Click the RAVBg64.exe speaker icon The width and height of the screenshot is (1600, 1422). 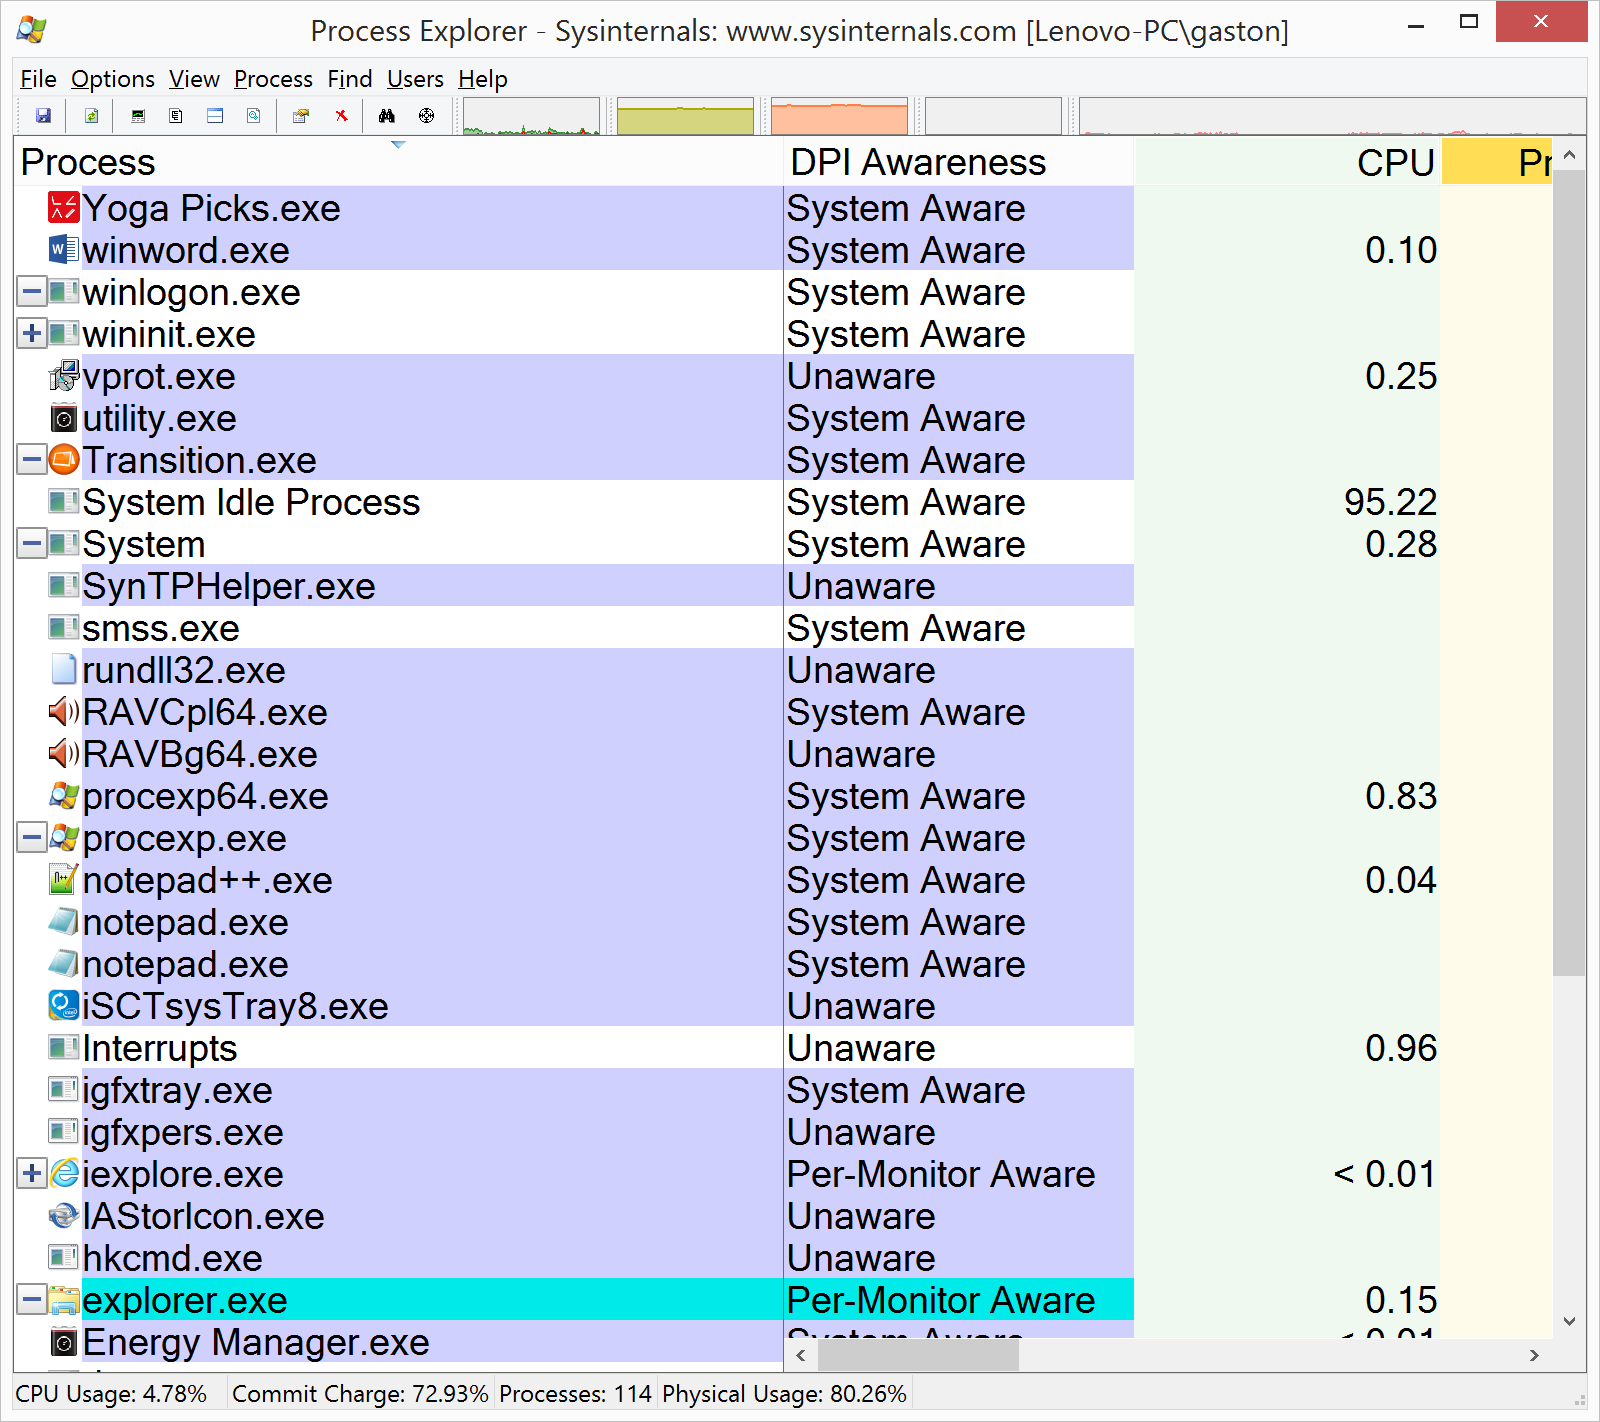click(64, 754)
